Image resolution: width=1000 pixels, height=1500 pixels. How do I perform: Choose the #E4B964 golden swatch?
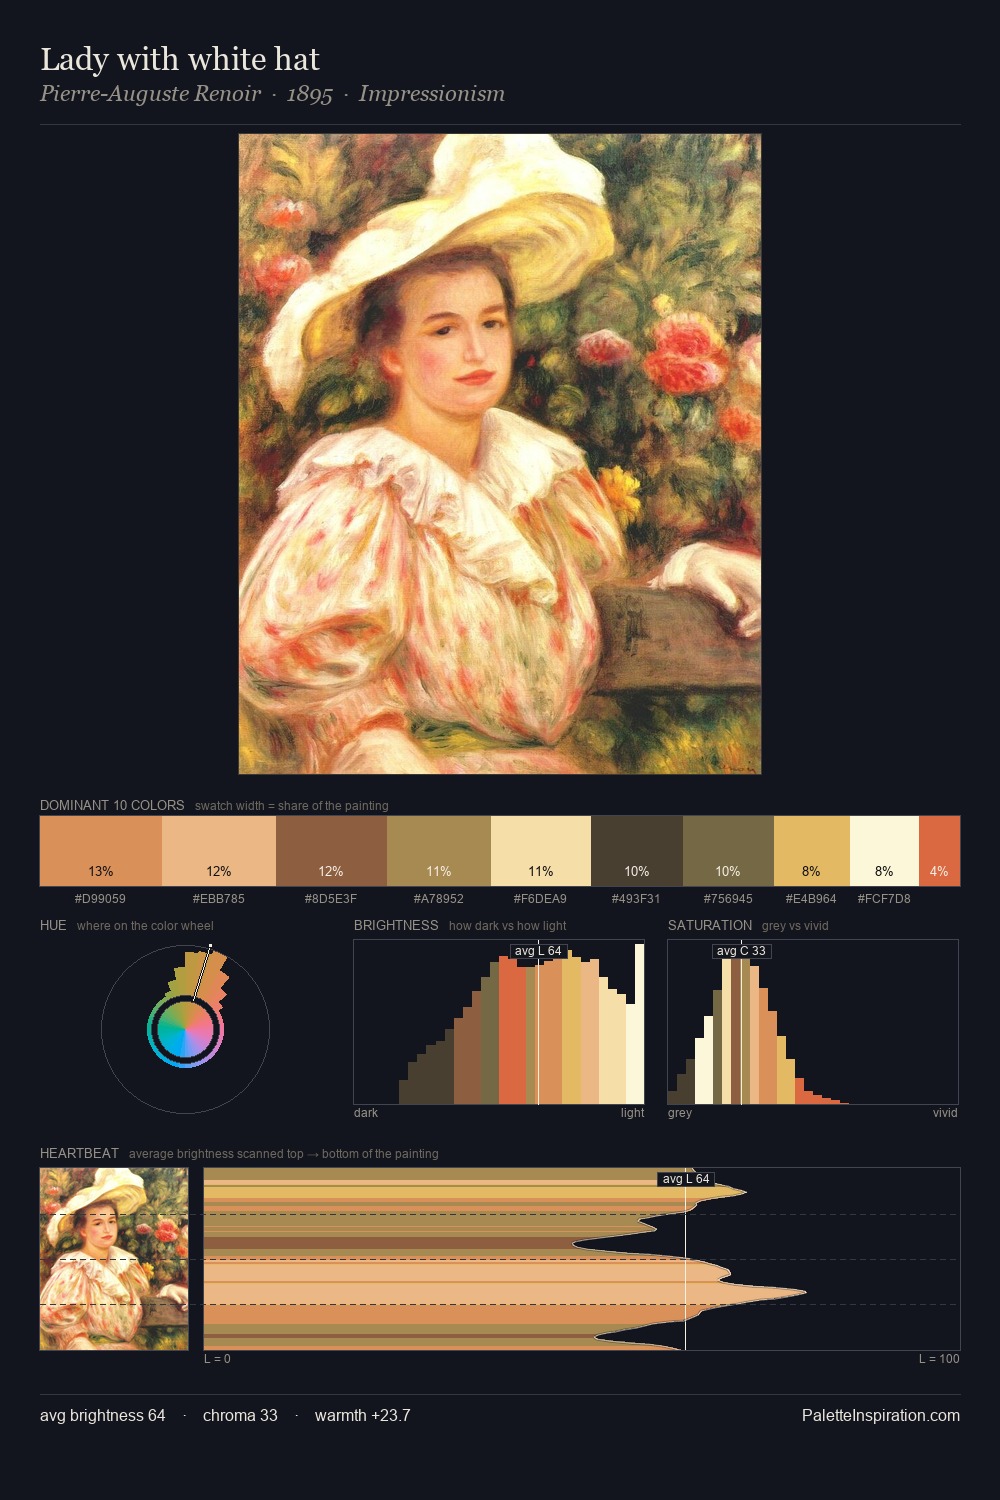(812, 851)
